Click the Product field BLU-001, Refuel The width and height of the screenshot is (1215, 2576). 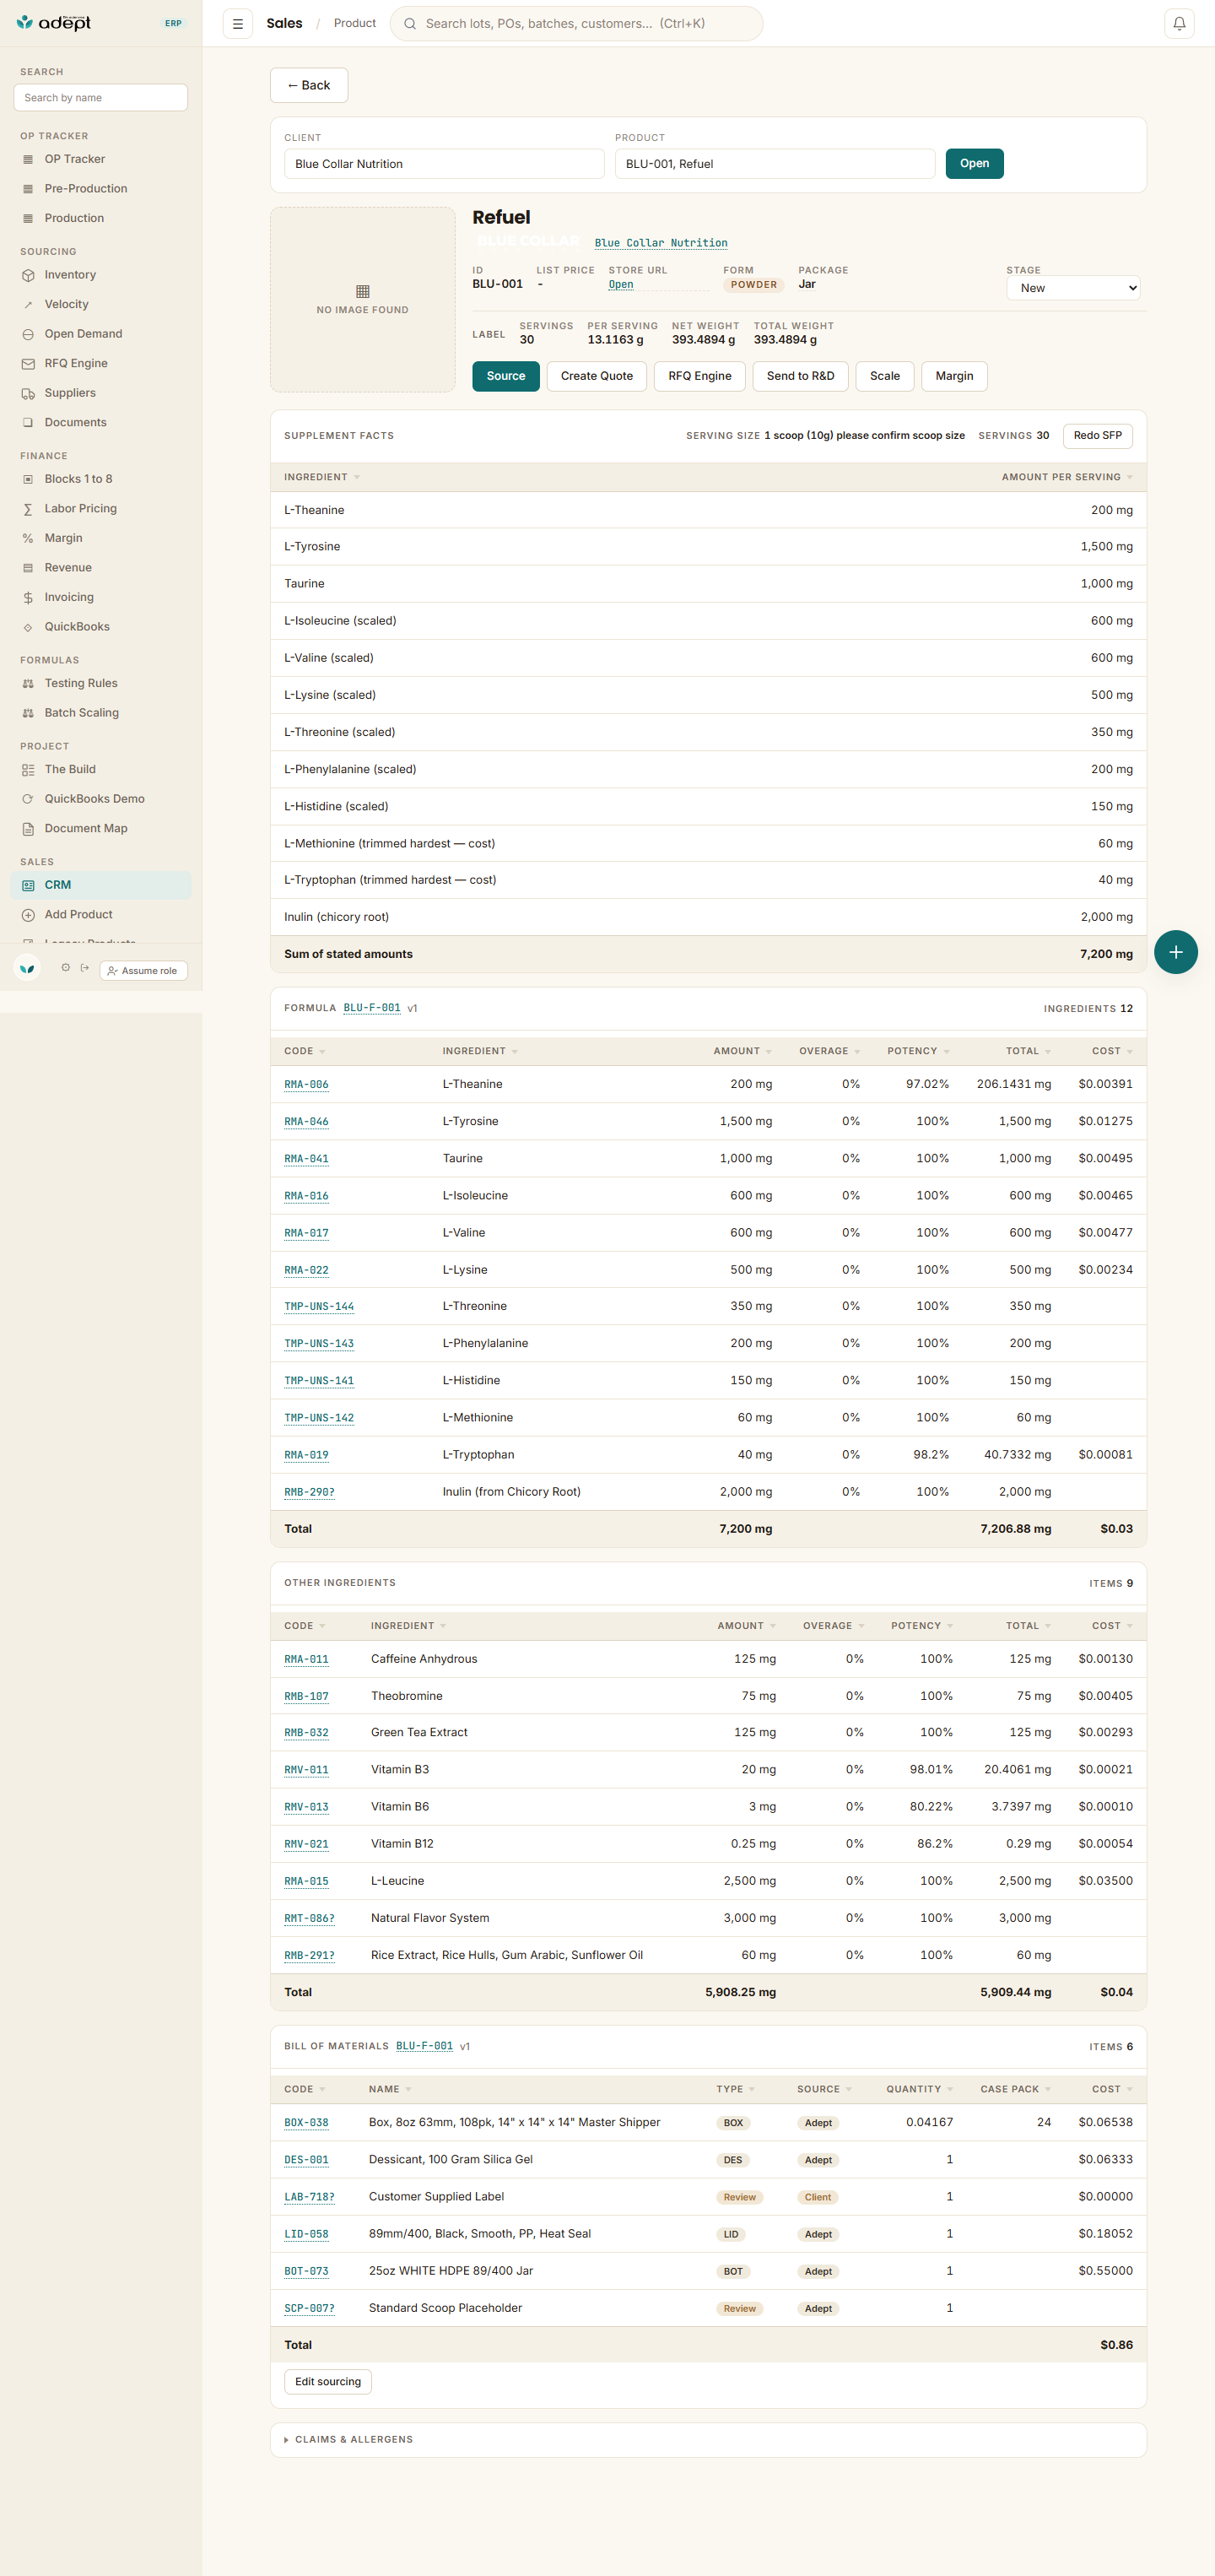(775, 164)
